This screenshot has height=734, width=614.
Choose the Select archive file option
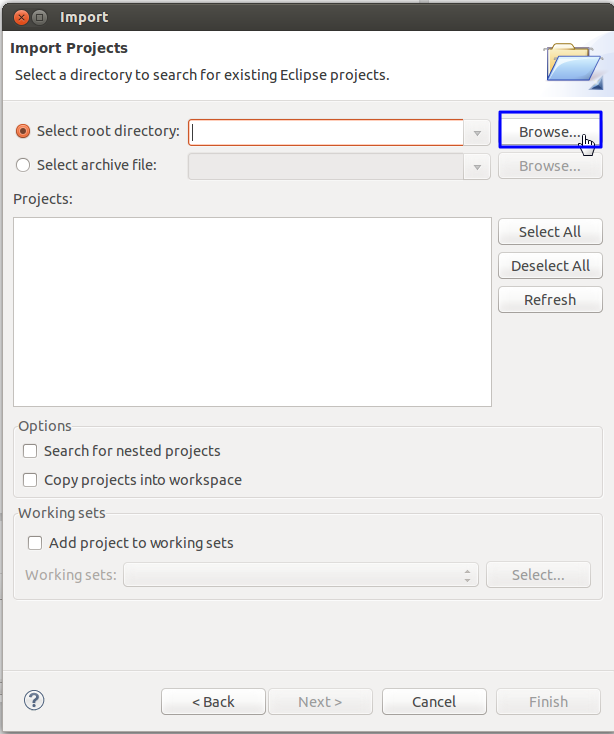pyautogui.click(x=24, y=165)
